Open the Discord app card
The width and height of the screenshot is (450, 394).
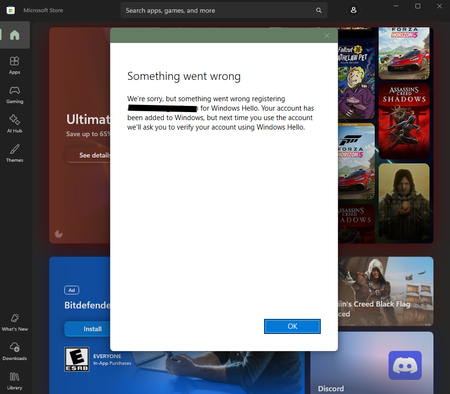coord(372,363)
